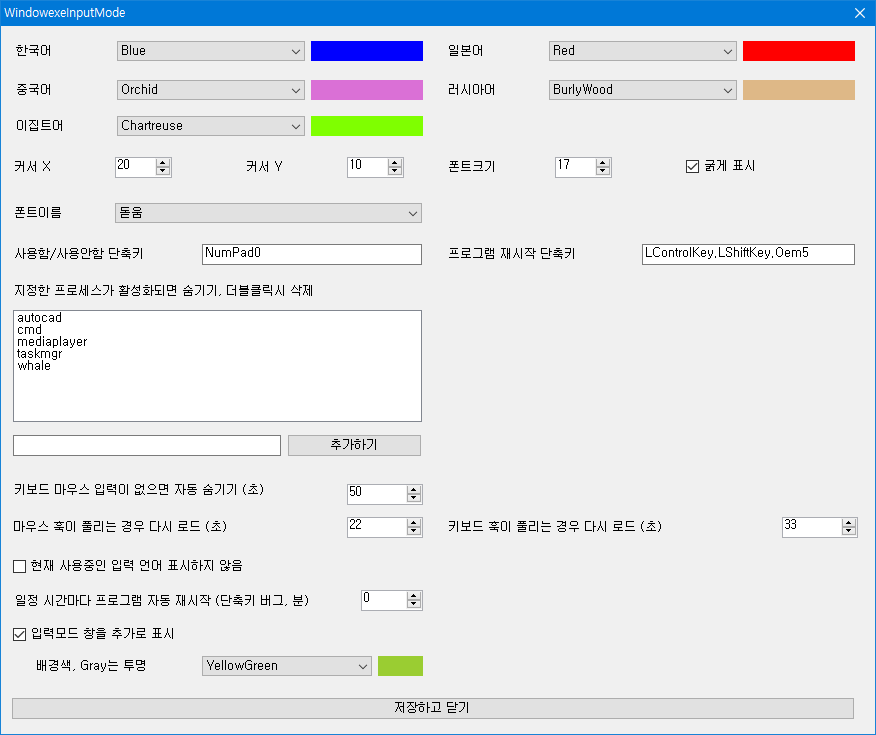Viewport: 876px width, 735px height.
Task: Open the 한국어 color dropdown showing Blue
Action: pos(211,51)
